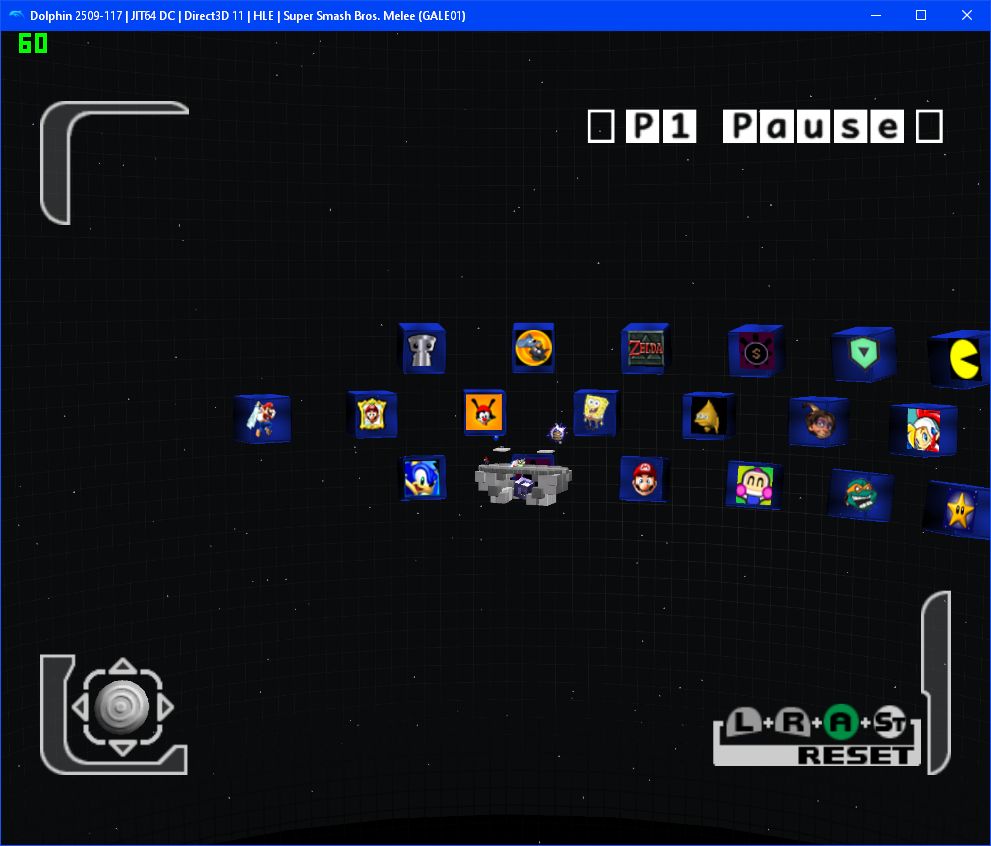The height and width of the screenshot is (846, 991).
Task: Click the gray control stick graphic
Action: click(121, 707)
